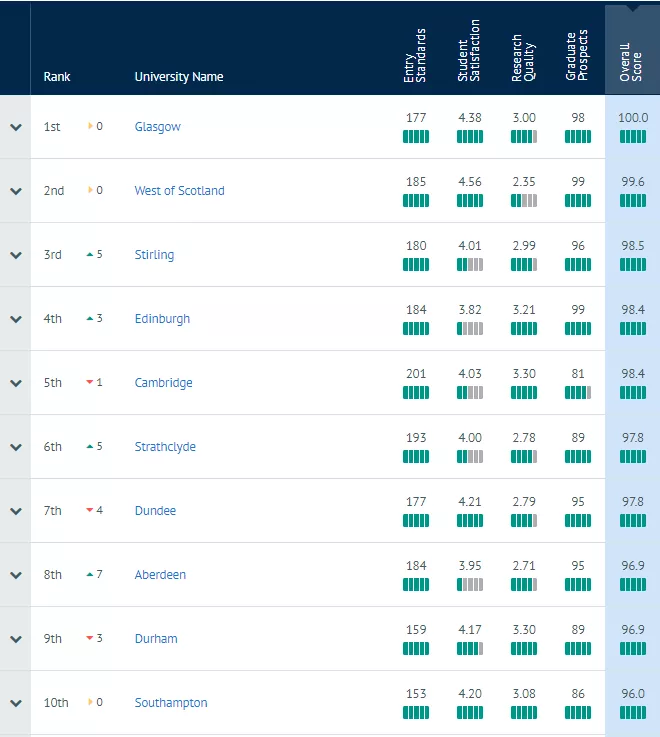Open the Stirling university link
The image size is (660, 737).
[x=154, y=255]
